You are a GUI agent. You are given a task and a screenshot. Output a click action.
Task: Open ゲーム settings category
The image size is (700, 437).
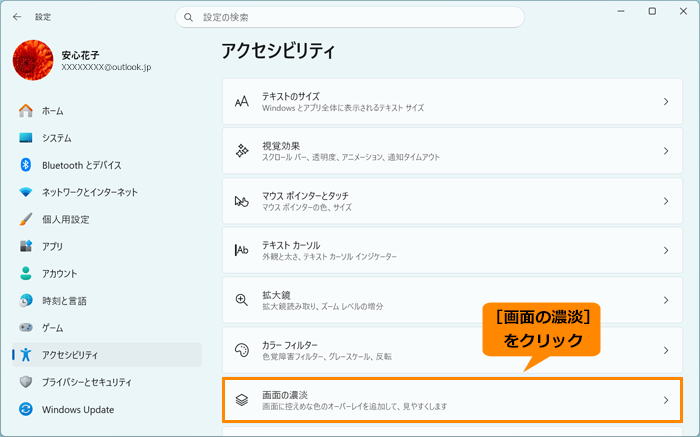click(53, 328)
